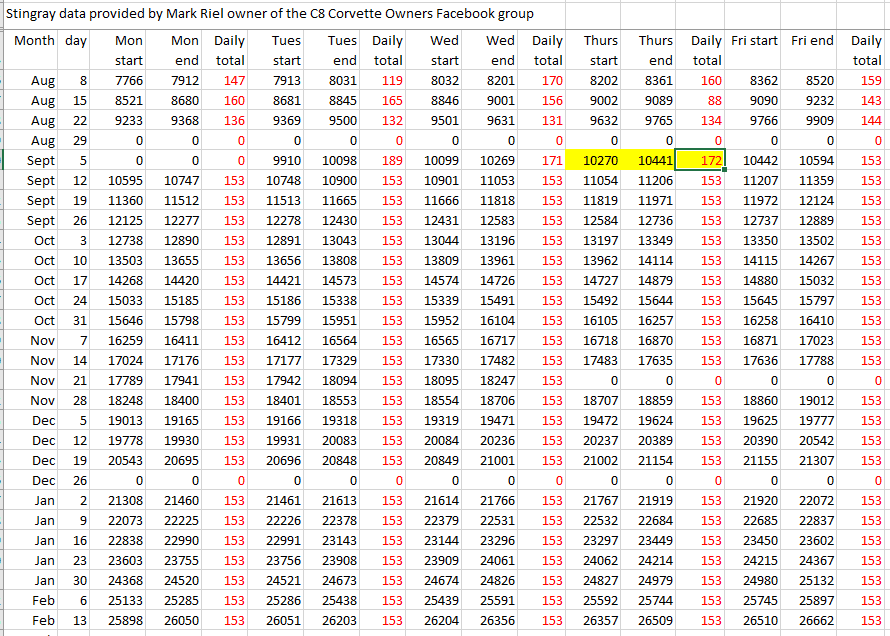This screenshot has height=636, width=890.
Task: Select Thurs start cell 21767
Action: pos(600,501)
